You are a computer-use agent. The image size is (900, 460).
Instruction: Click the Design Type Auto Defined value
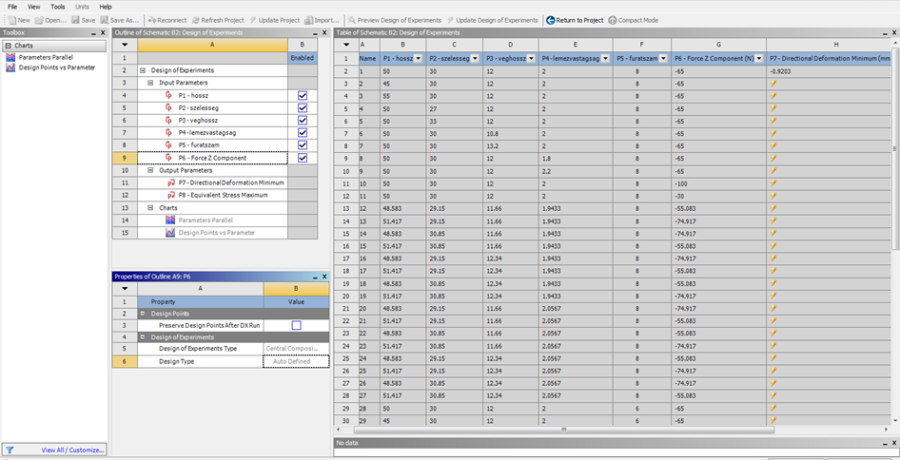pyautogui.click(x=296, y=362)
